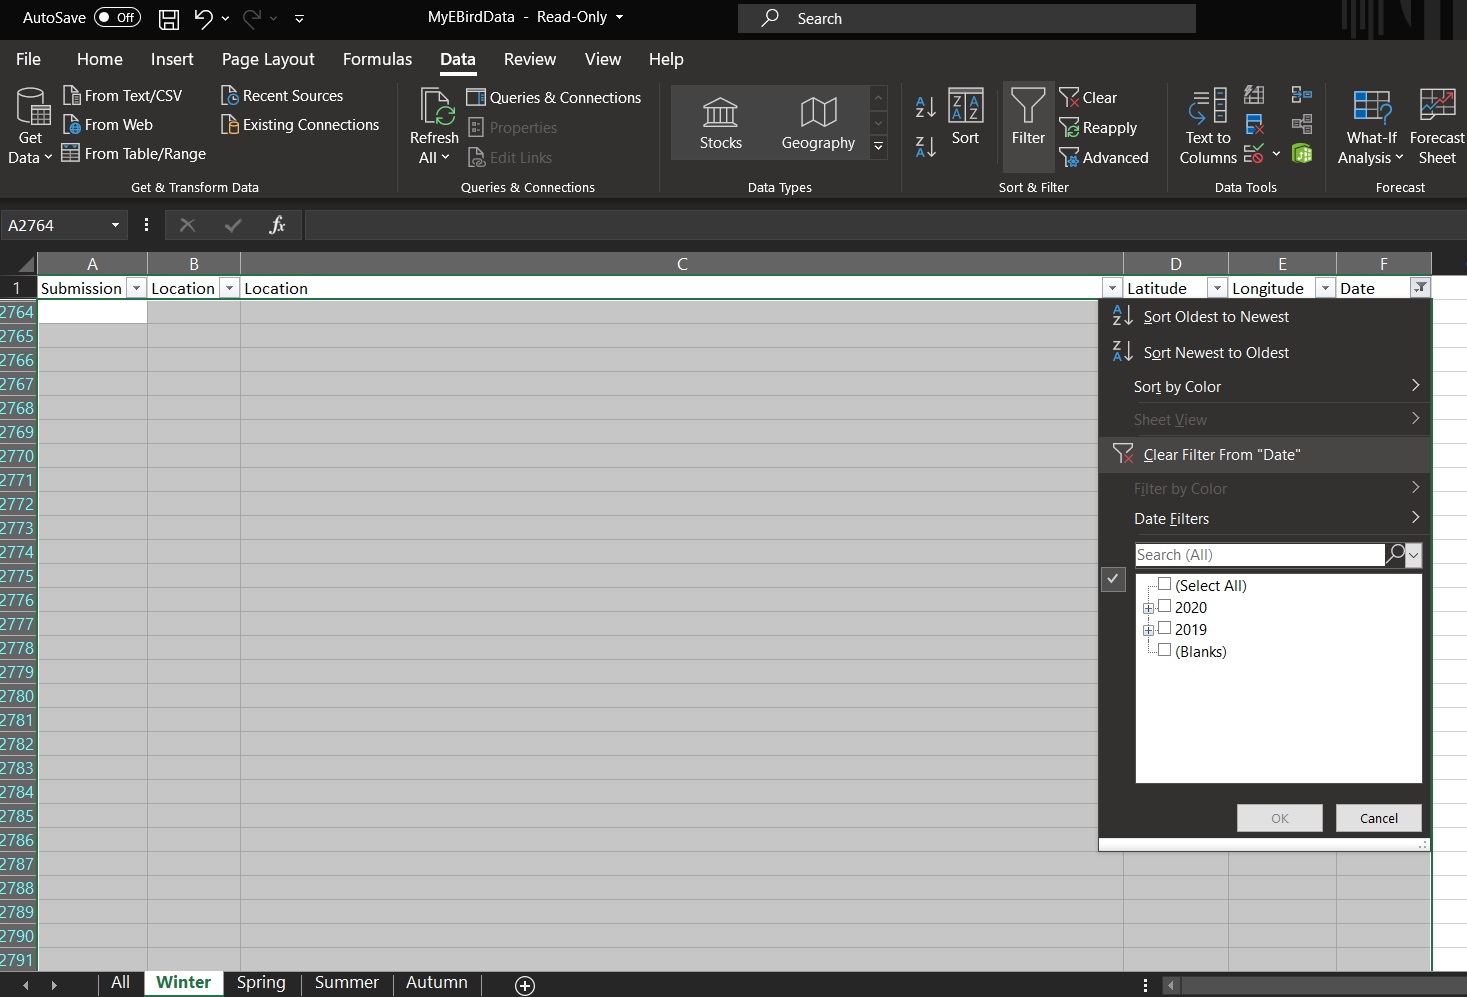Viewport: 1467px width, 997px height.
Task: Check the 2020 date checkbox
Action: tap(1164, 606)
